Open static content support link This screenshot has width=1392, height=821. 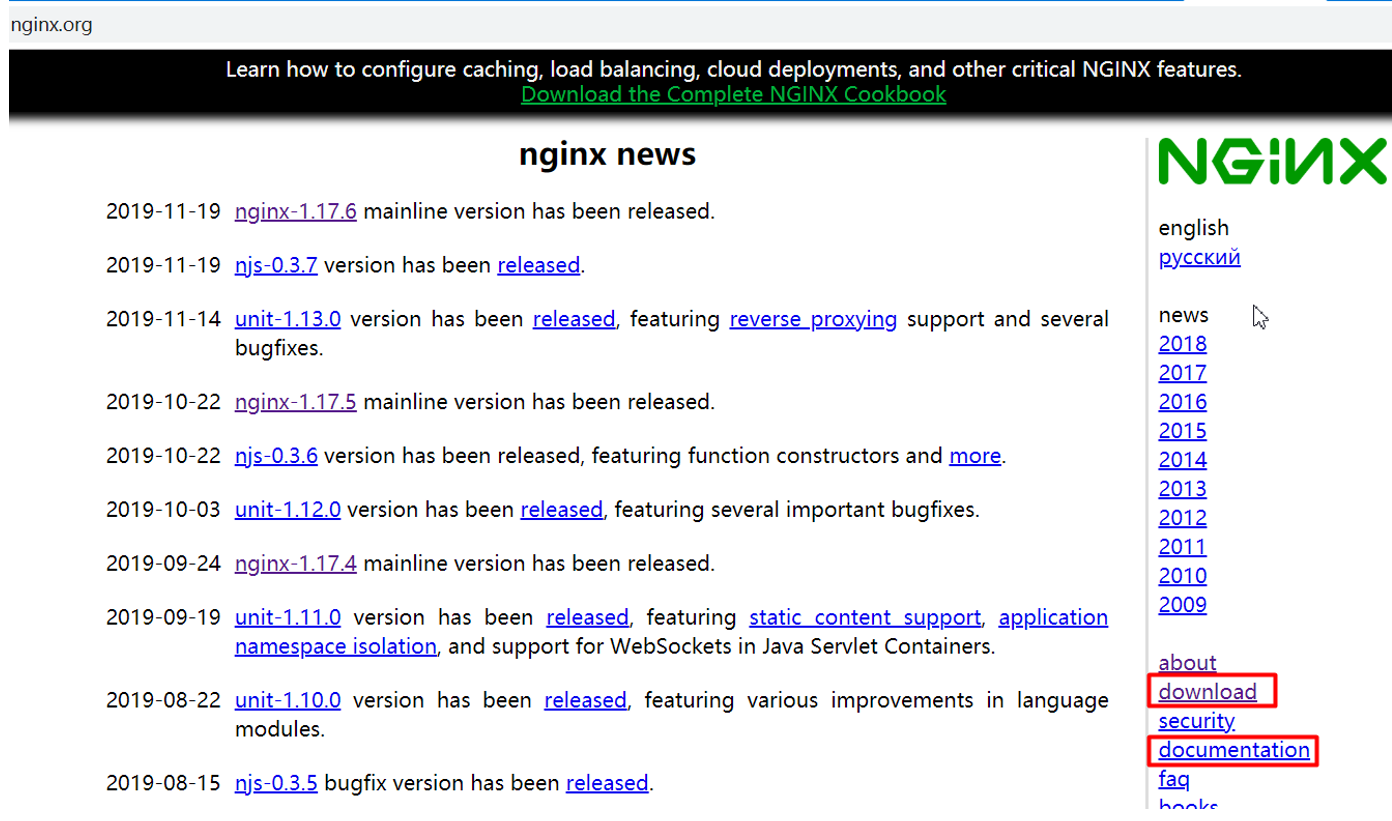point(865,617)
